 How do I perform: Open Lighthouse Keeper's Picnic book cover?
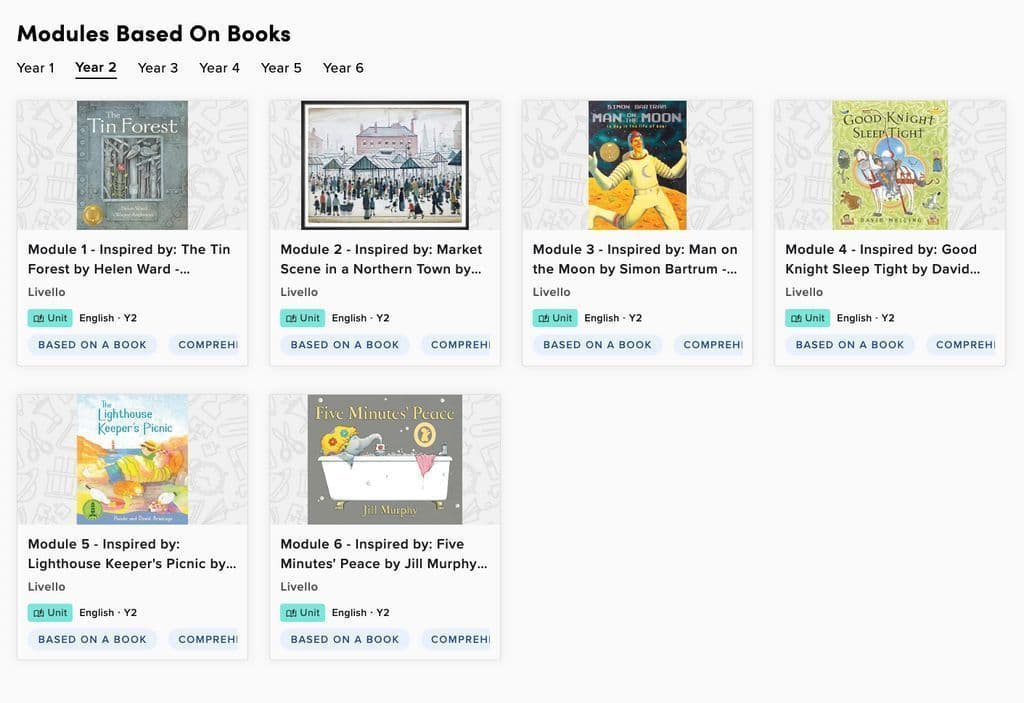click(132, 459)
